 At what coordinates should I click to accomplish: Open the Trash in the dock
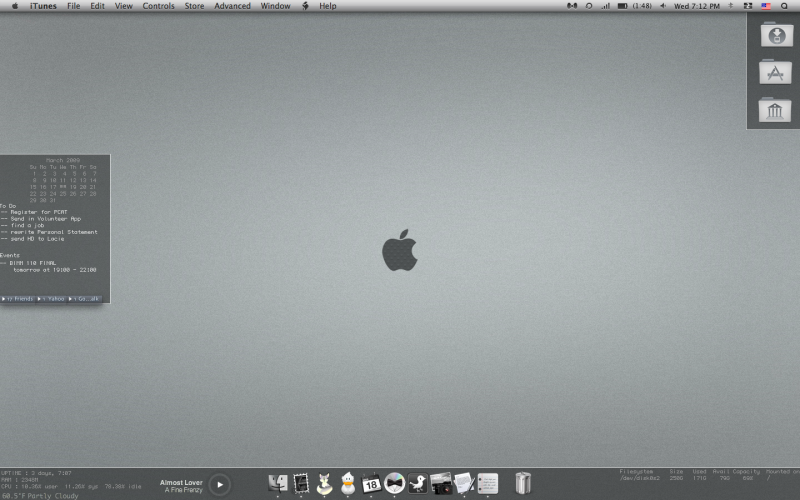522,483
